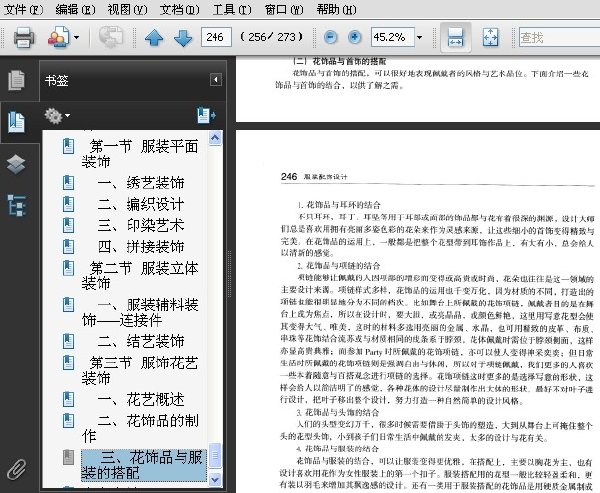
Task: Open the model tree panel icon
Action: click(16, 205)
